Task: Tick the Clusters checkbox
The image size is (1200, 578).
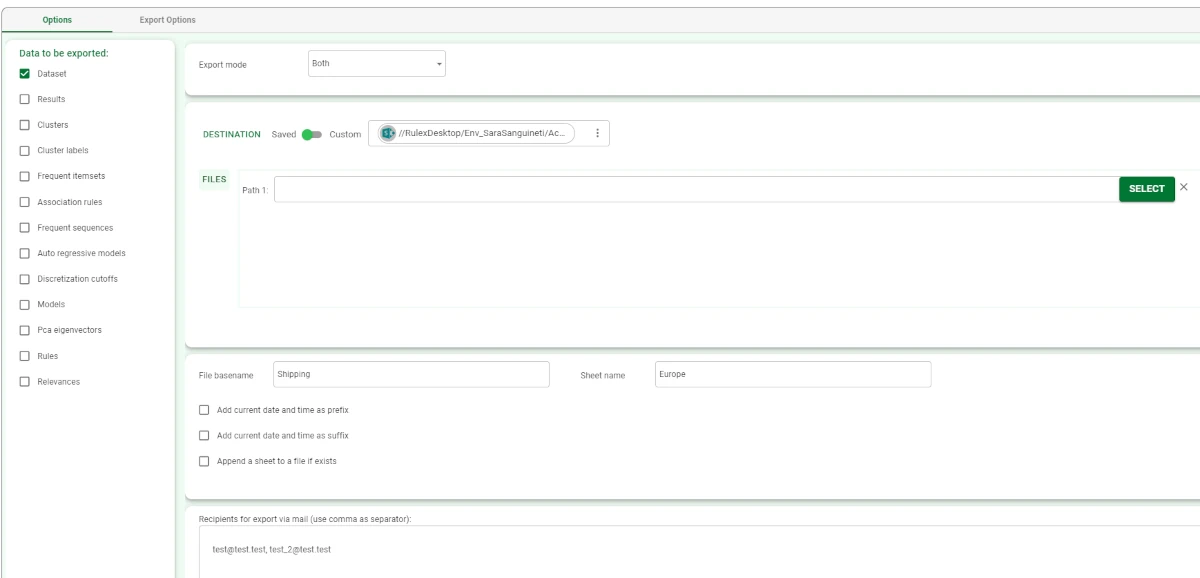Action: (25, 125)
